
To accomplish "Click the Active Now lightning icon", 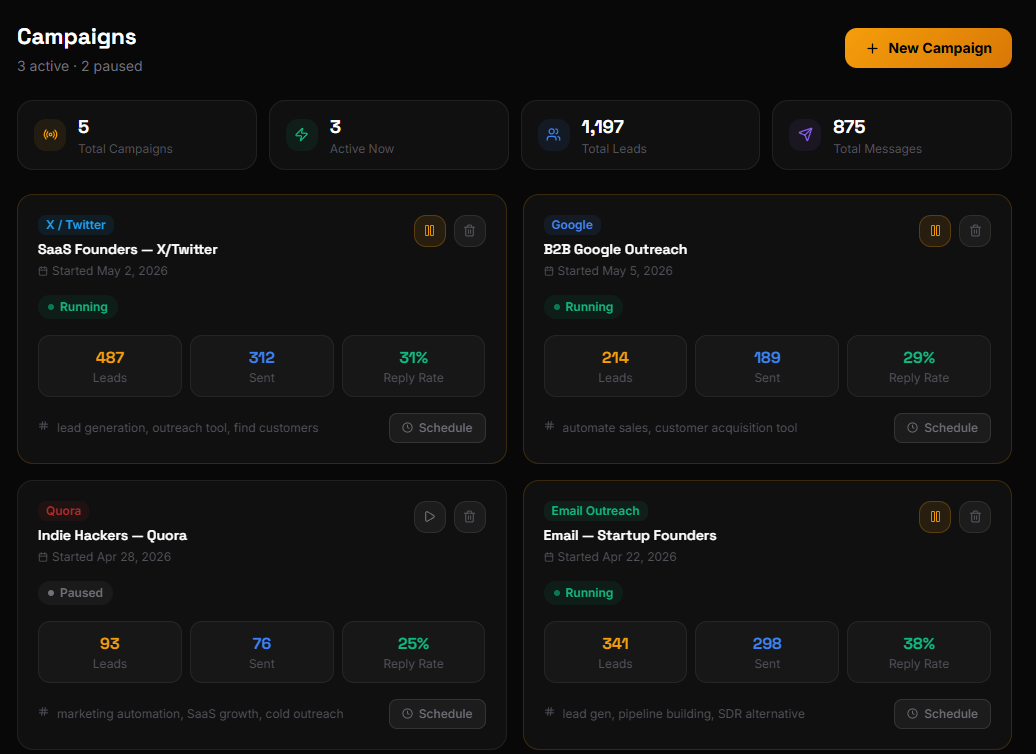I will pos(302,135).
